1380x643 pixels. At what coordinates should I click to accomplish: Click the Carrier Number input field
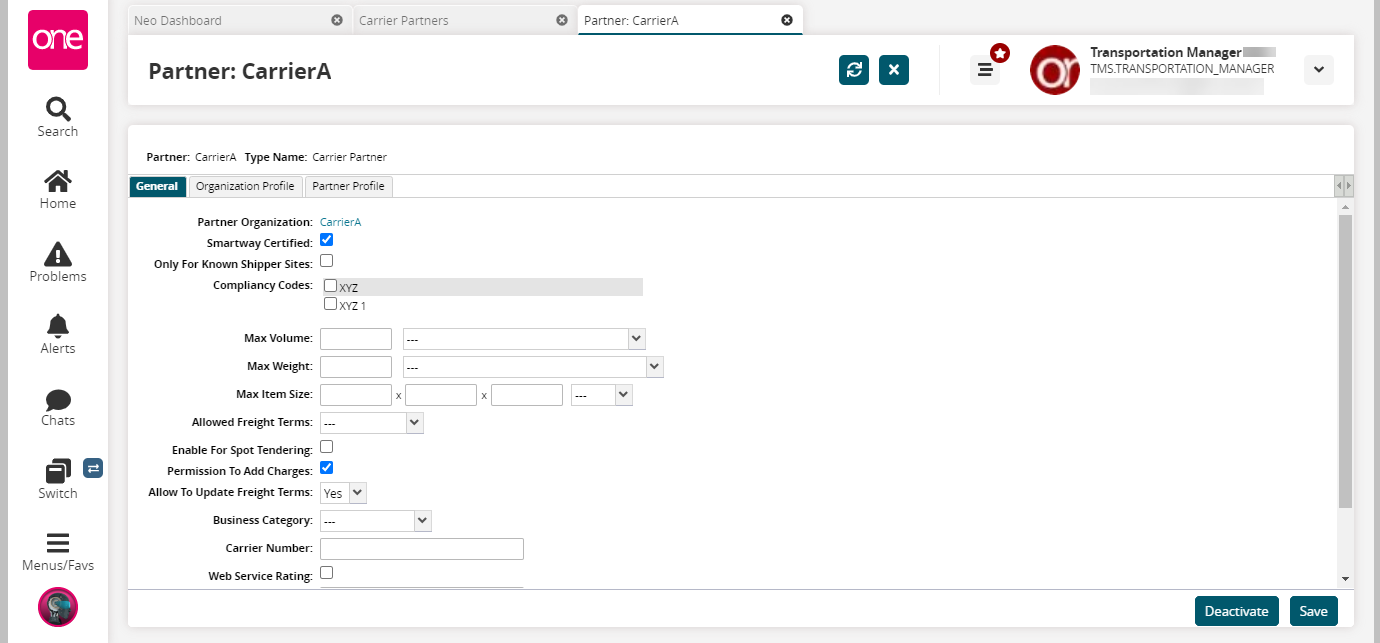point(422,549)
